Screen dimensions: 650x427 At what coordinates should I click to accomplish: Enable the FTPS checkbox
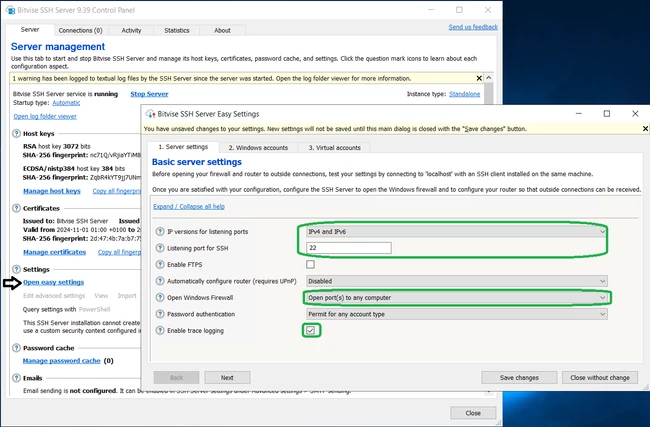pos(310,264)
